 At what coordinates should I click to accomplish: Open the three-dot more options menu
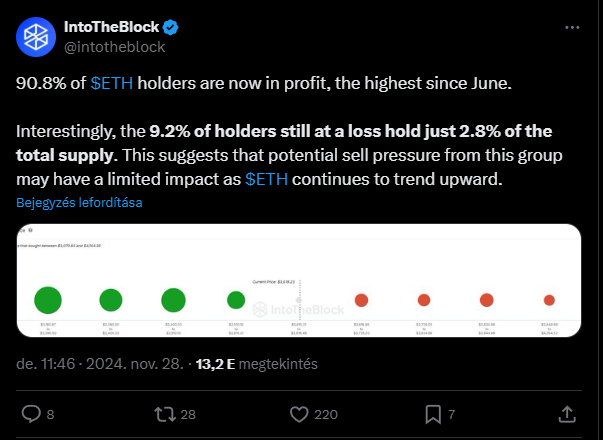click(x=572, y=27)
